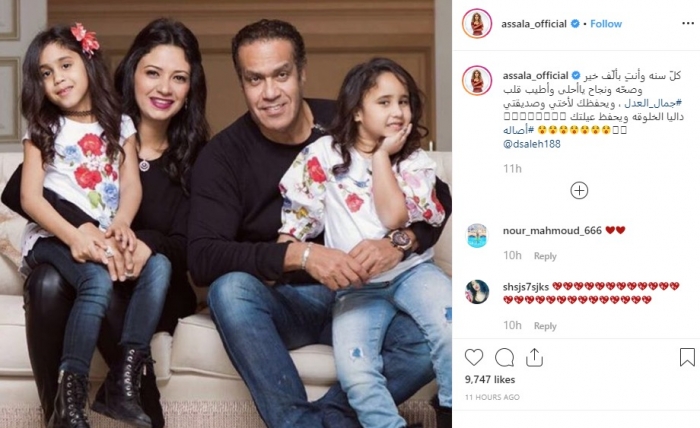Open assala_official avatar beside the caption
Image resolution: width=700 pixels, height=428 pixels.
(477, 80)
